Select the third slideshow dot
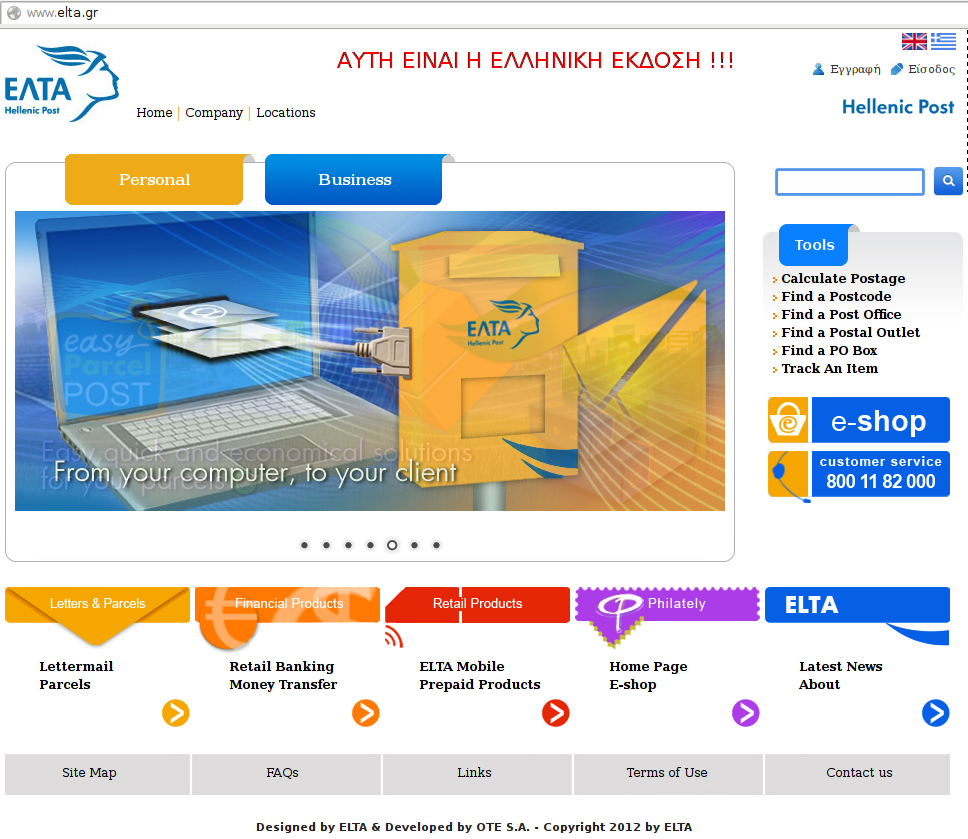 (348, 545)
